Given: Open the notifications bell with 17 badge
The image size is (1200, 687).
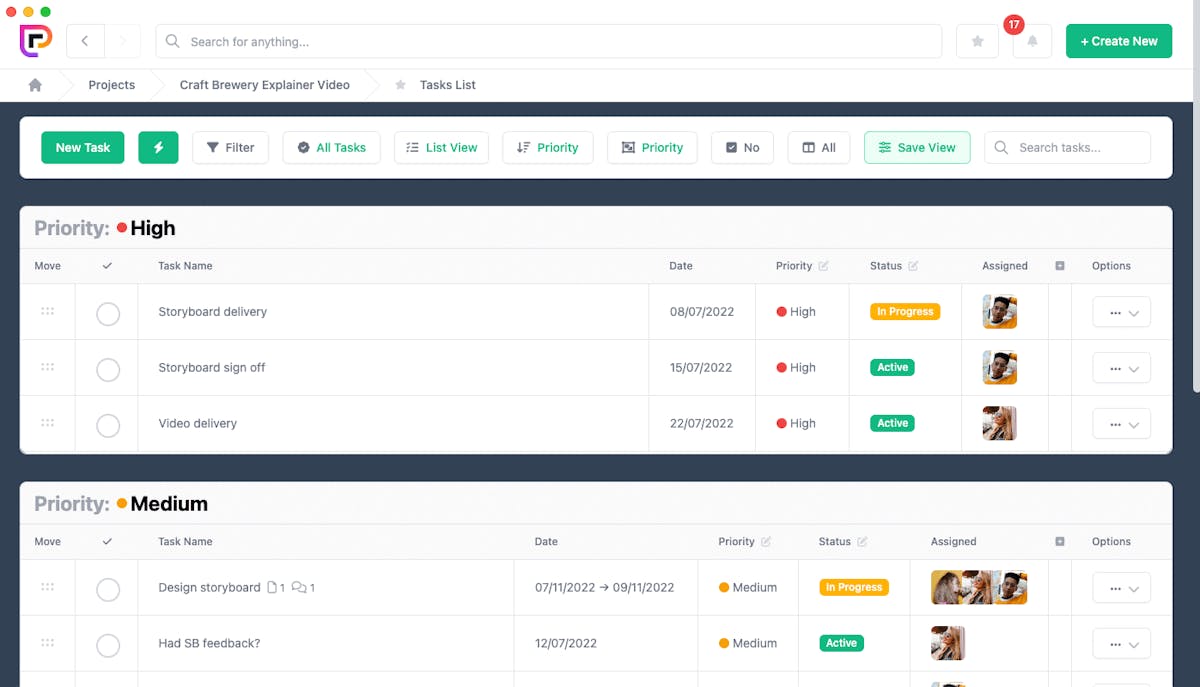Looking at the screenshot, I should tap(1032, 41).
